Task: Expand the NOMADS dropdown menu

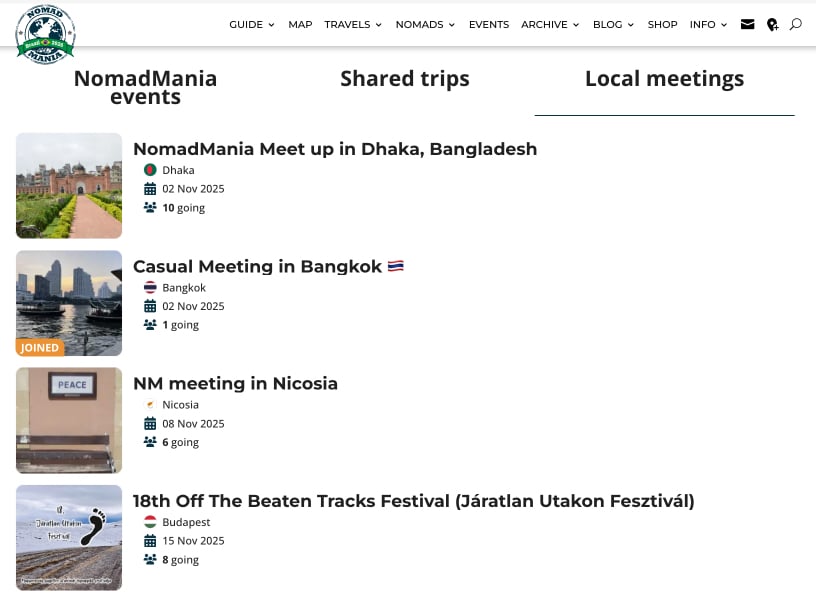Action: tap(425, 24)
